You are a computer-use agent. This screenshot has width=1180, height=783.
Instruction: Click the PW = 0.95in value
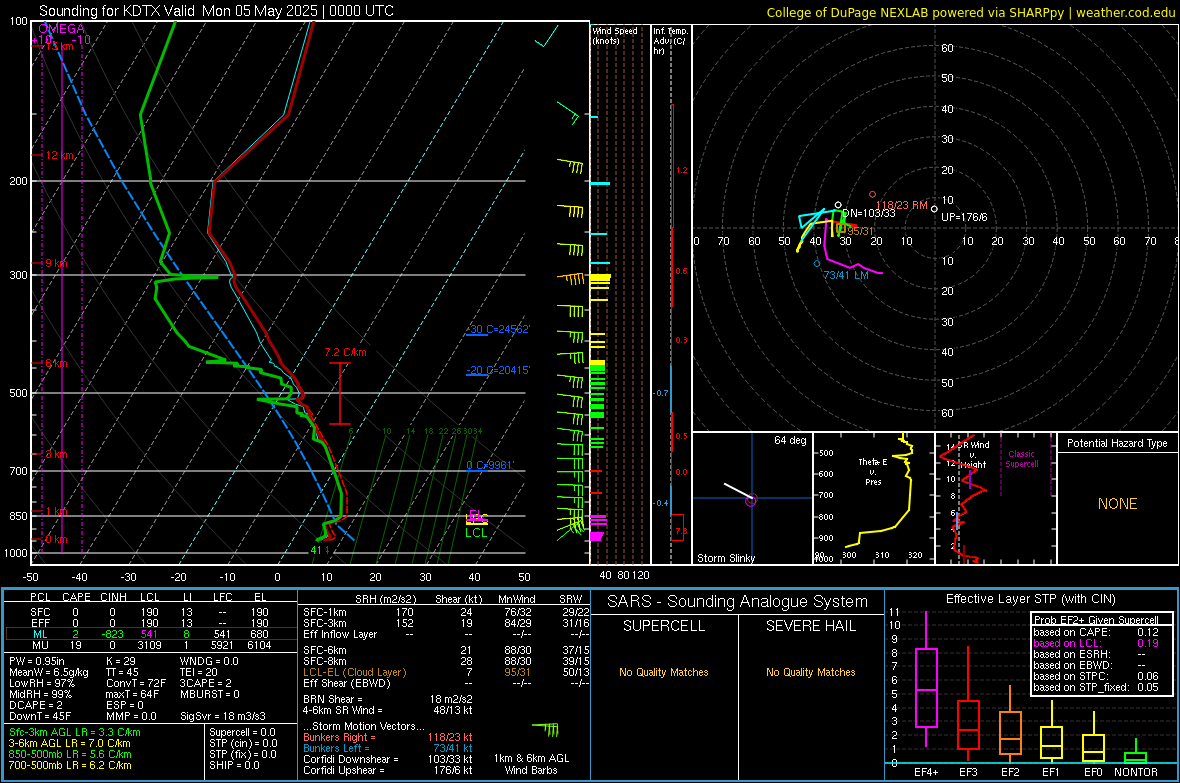[37, 661]
